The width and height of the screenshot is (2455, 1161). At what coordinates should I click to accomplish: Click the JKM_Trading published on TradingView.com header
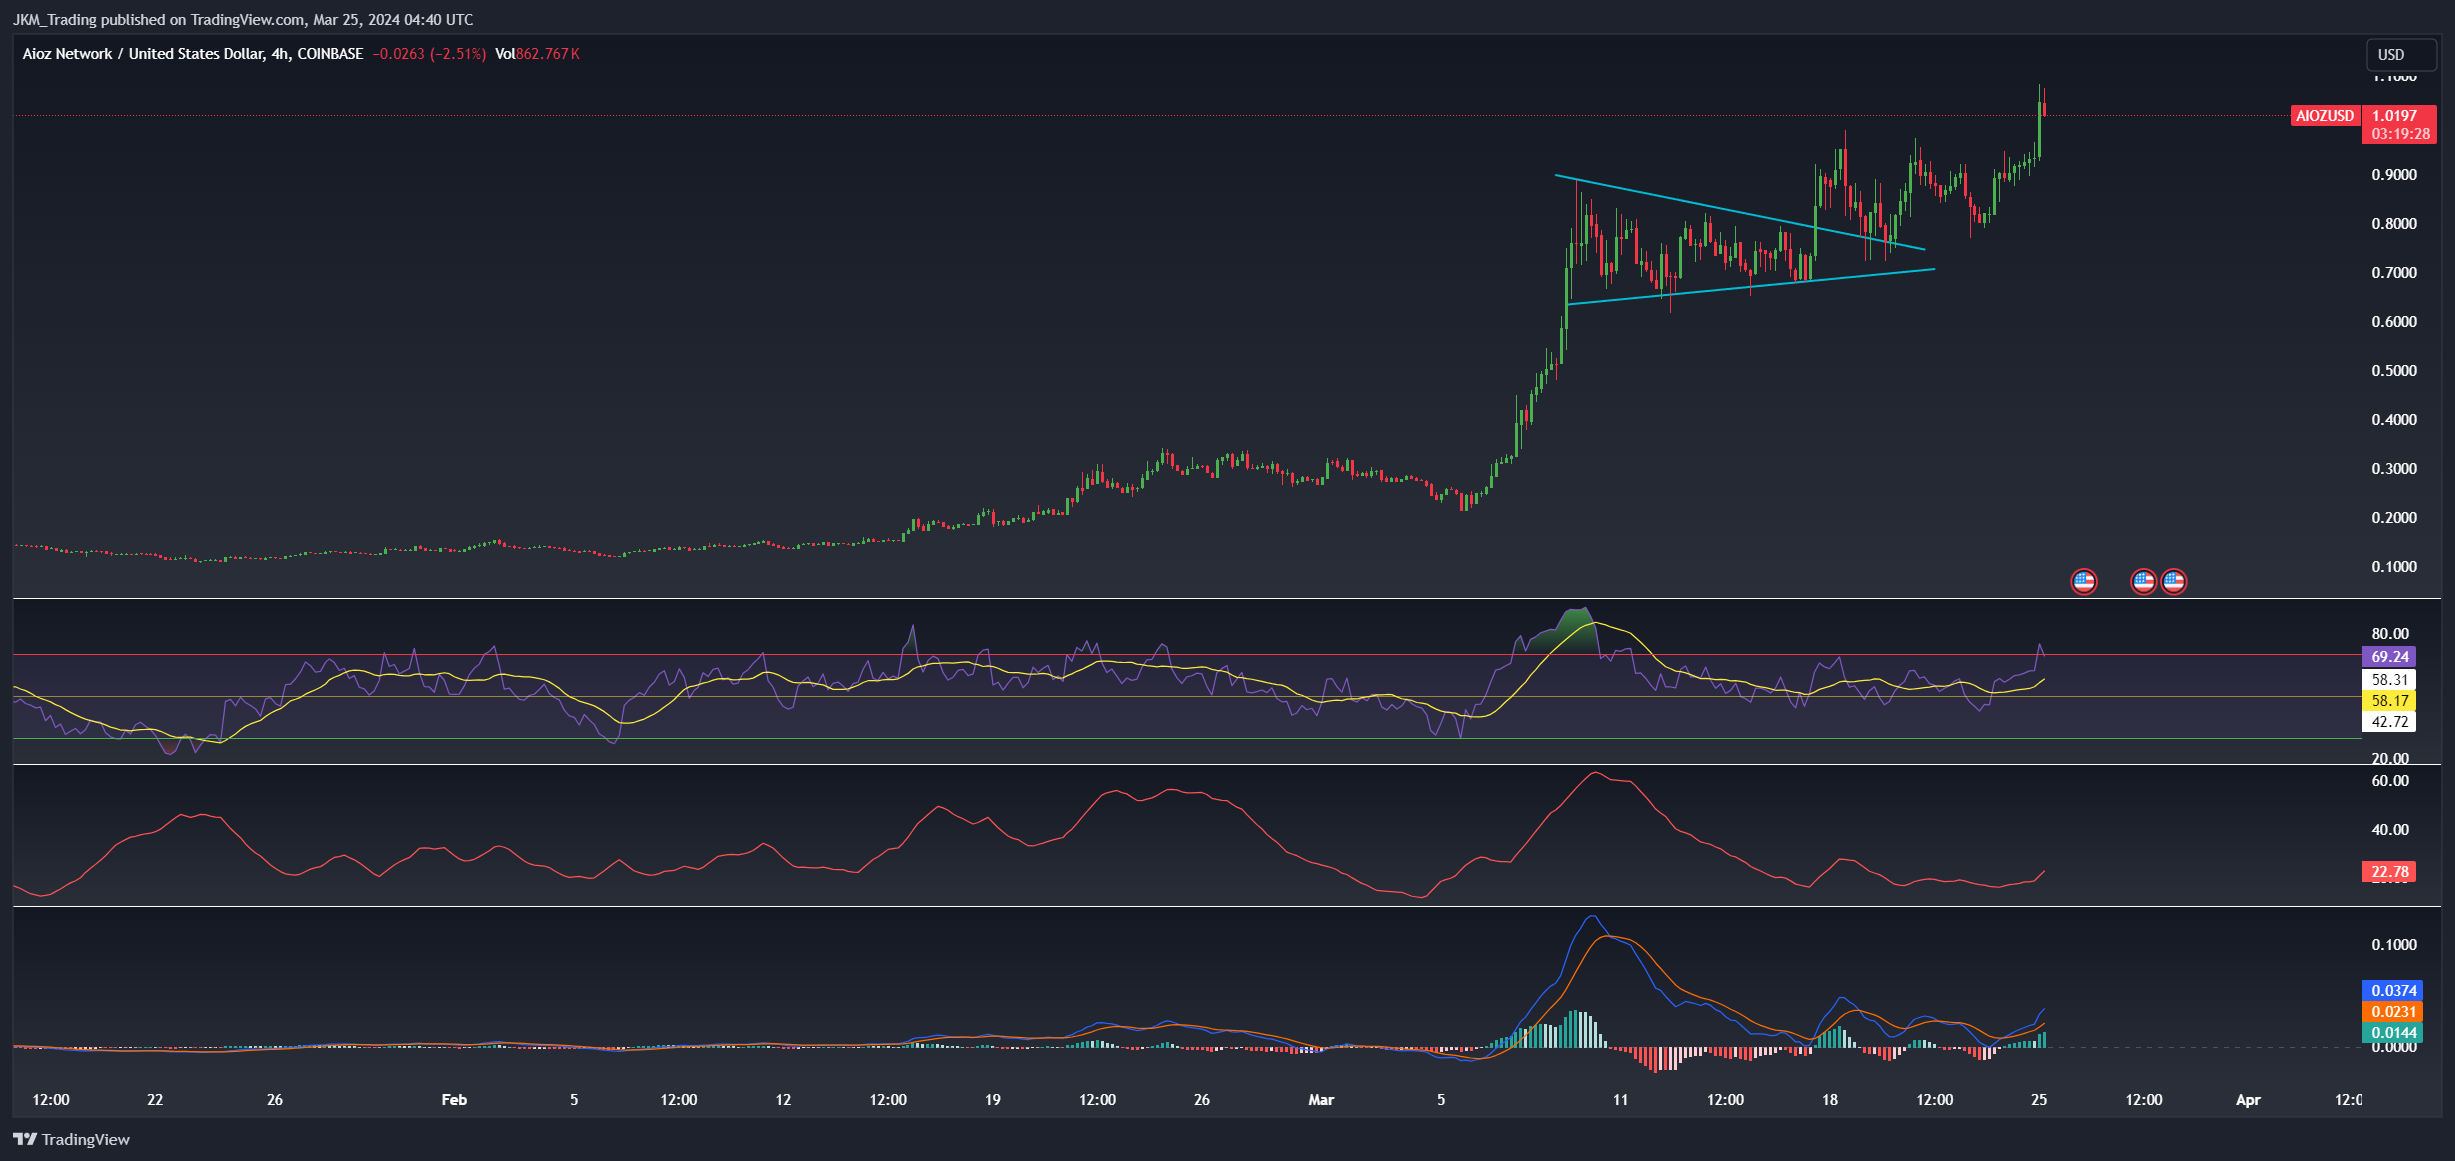coord(243,19)
